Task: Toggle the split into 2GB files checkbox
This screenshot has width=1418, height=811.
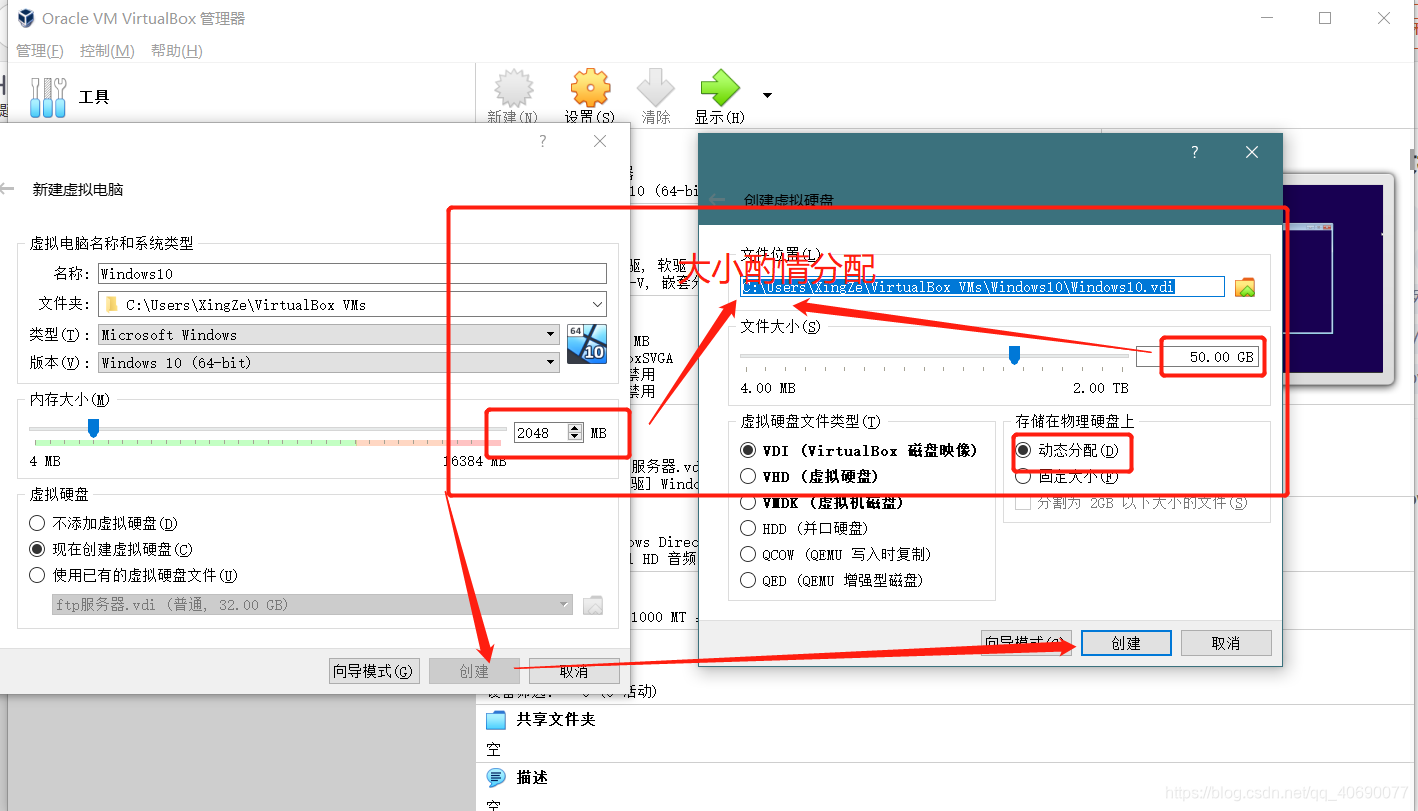Action: [x=1023, y=502]
